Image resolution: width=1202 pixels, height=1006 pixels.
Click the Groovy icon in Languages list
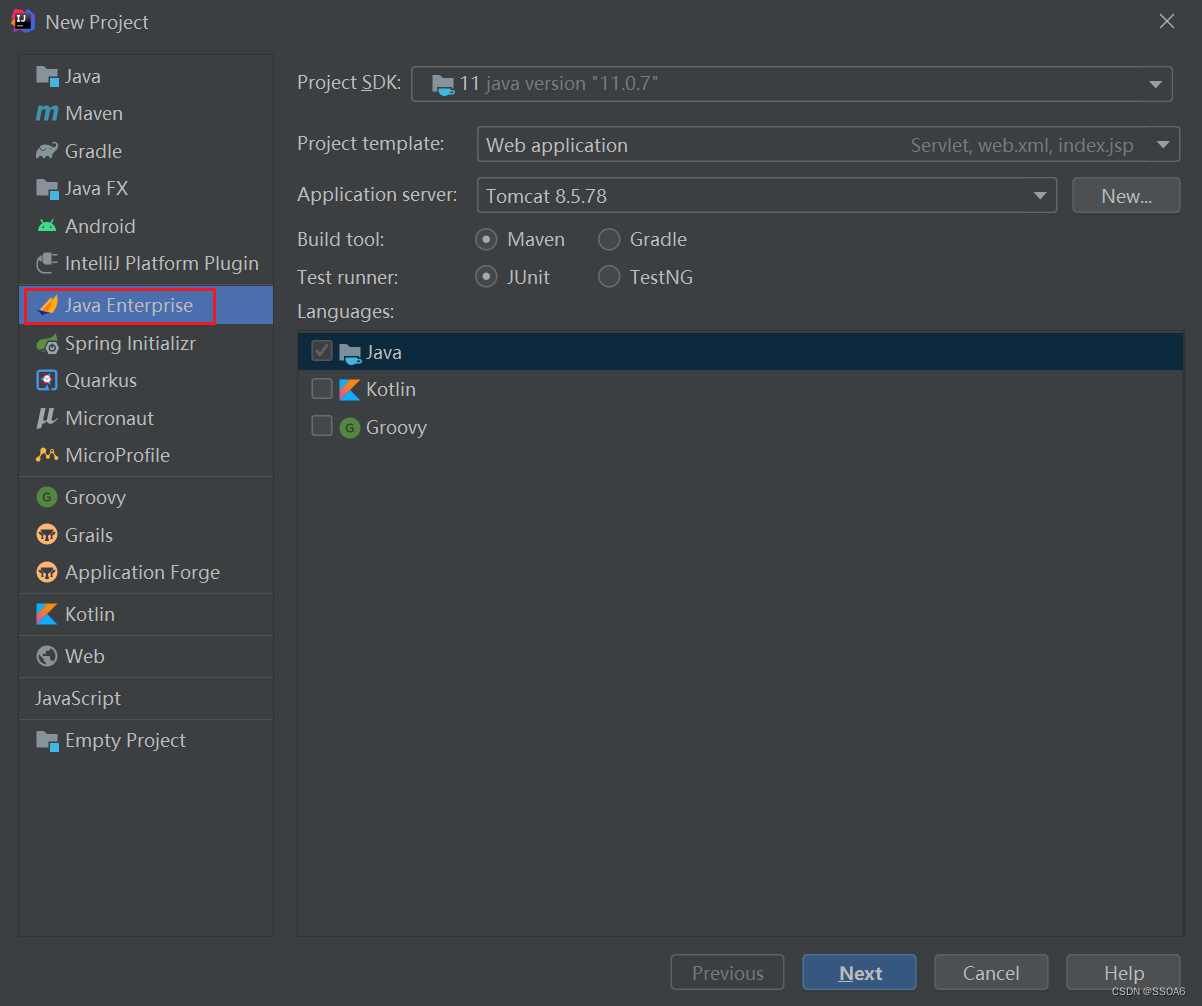click(x=349, y=427)
